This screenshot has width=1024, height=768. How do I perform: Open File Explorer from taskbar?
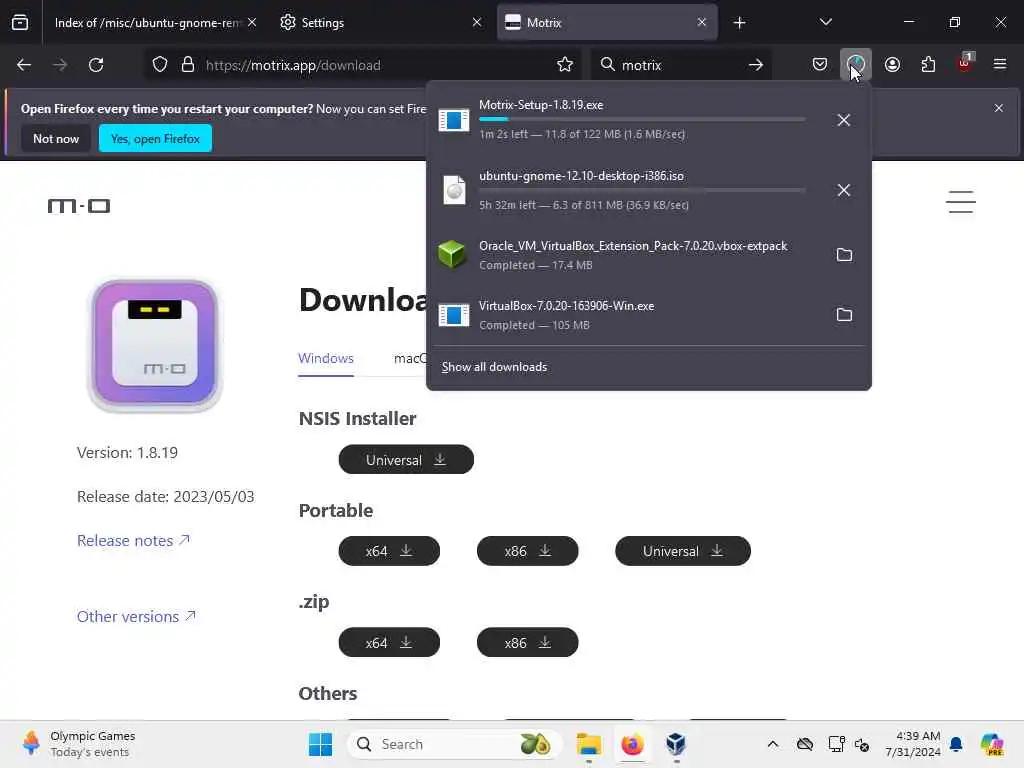(x=588, y=744)
